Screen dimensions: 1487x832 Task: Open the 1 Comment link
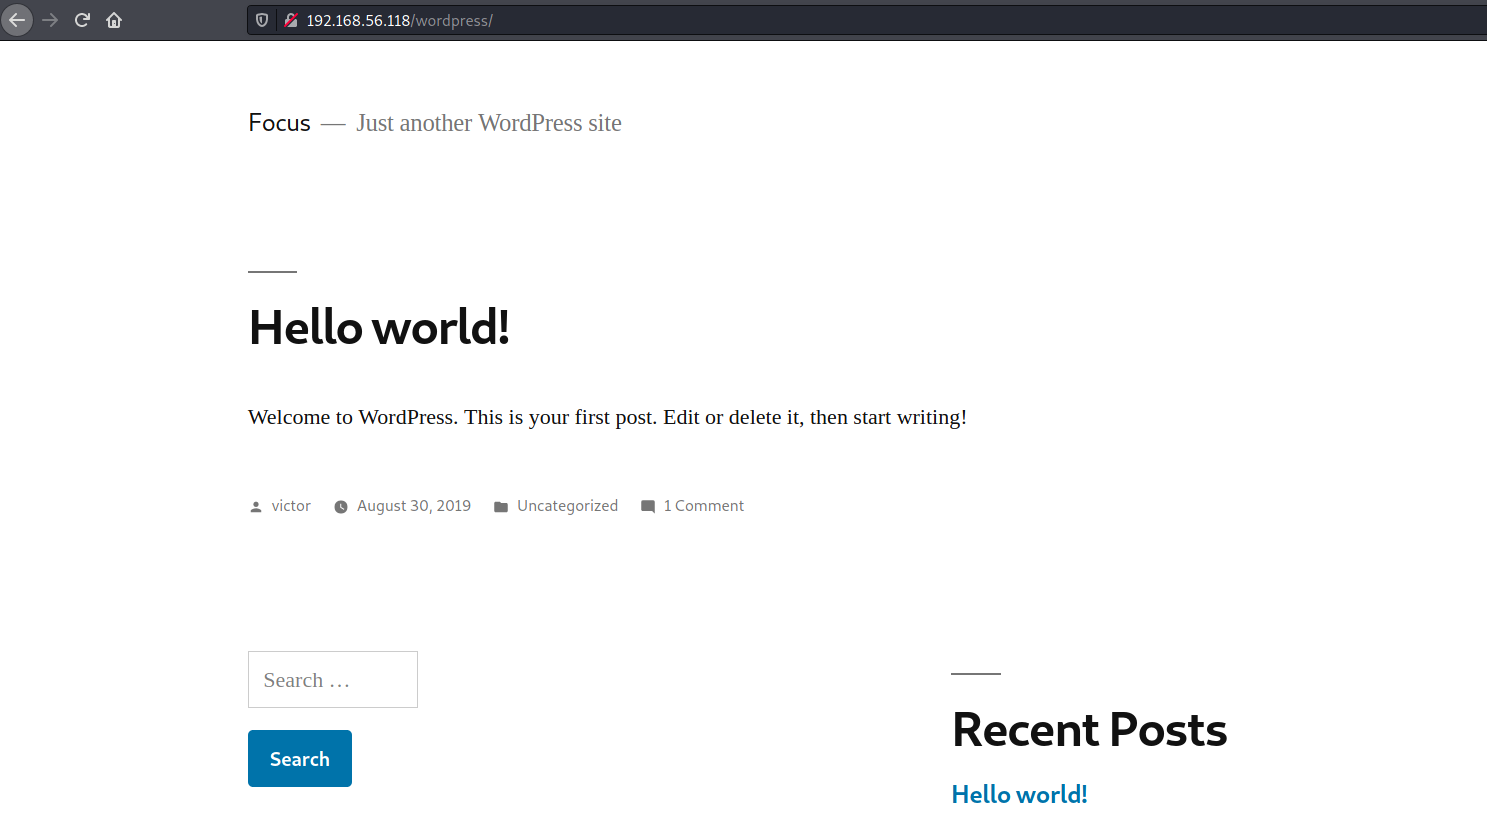(x=704, y=506)
